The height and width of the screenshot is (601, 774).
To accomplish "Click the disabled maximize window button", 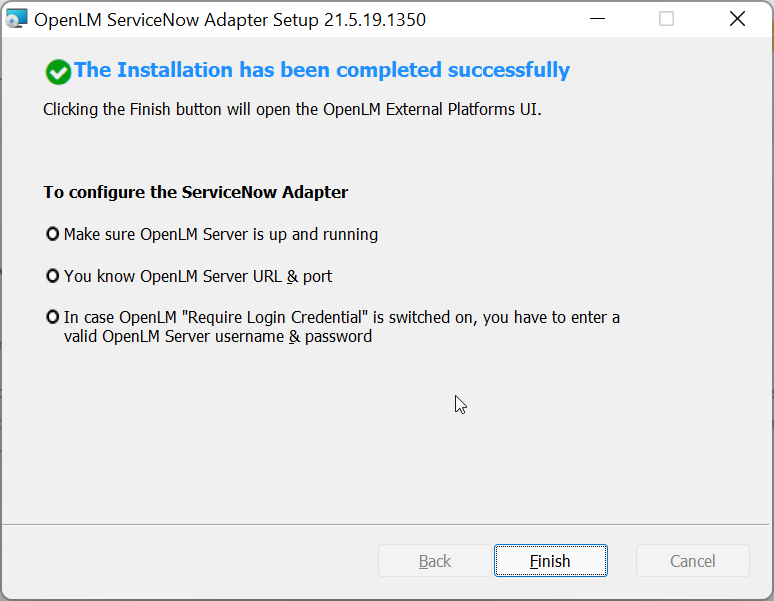I will pyautogui.click(x=667, y=19).
